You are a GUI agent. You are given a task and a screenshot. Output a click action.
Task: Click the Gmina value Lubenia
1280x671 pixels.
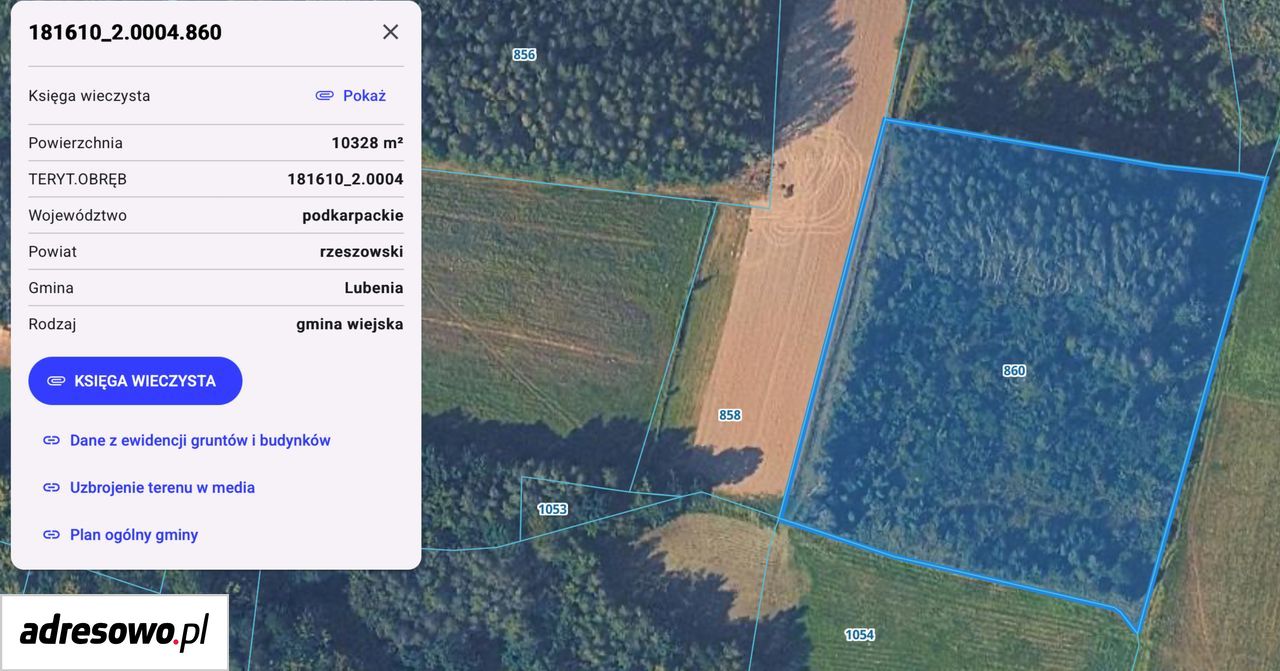pos(374,288)
